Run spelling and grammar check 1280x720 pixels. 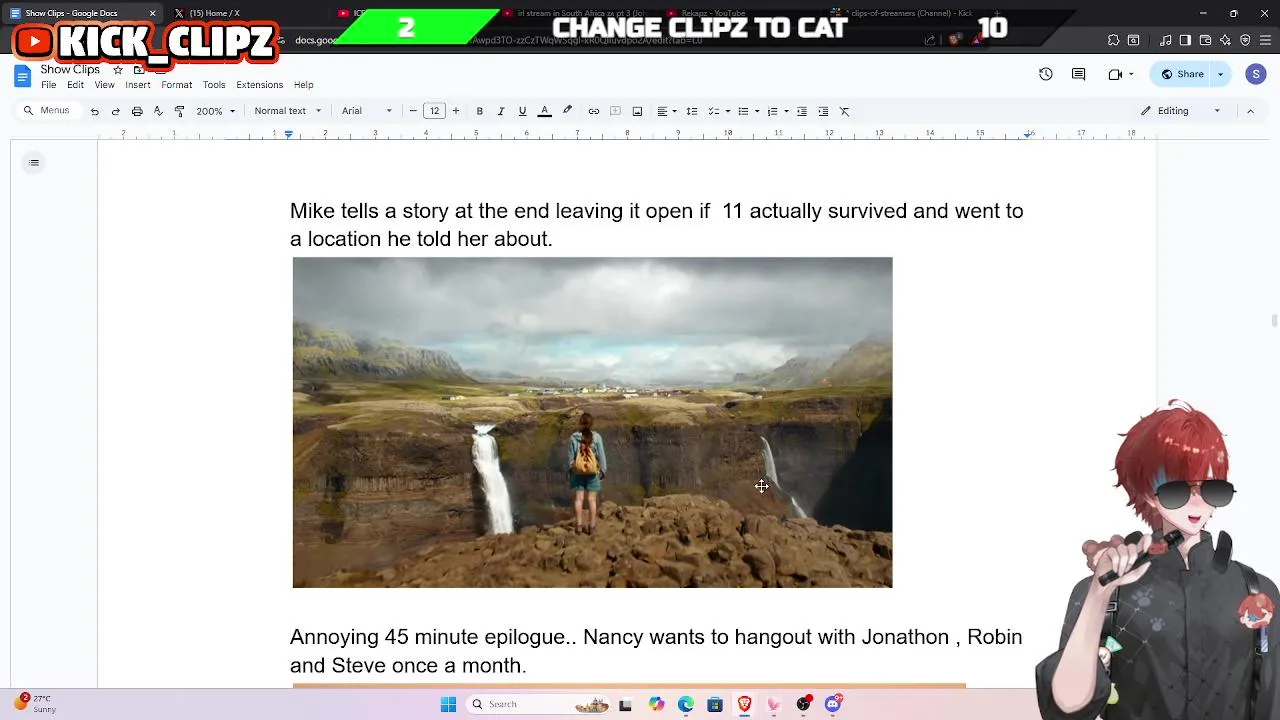158,111
